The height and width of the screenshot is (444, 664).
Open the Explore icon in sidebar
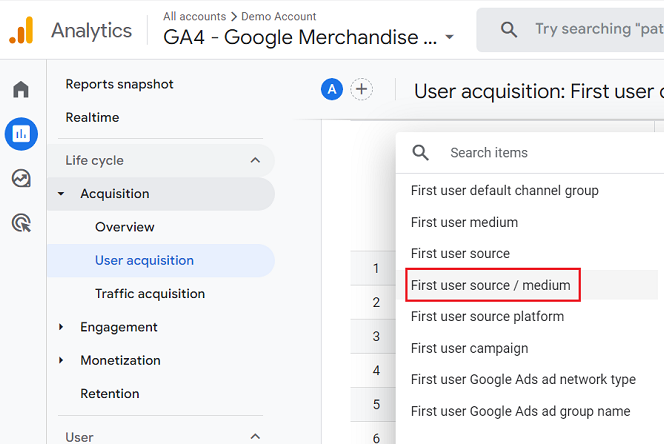(x=21, y=178)
